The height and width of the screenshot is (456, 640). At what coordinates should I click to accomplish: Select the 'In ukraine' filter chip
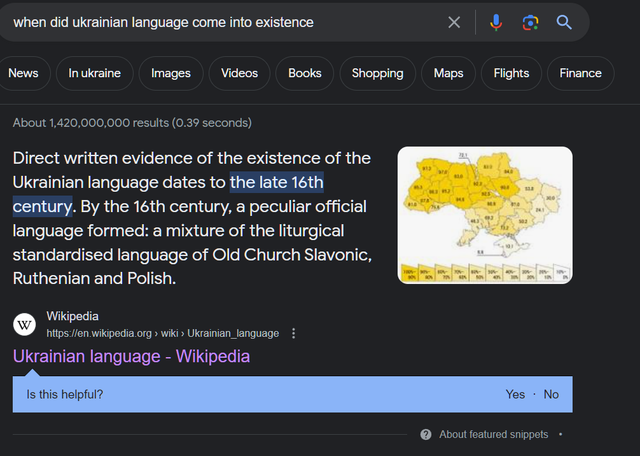(95, 73)
